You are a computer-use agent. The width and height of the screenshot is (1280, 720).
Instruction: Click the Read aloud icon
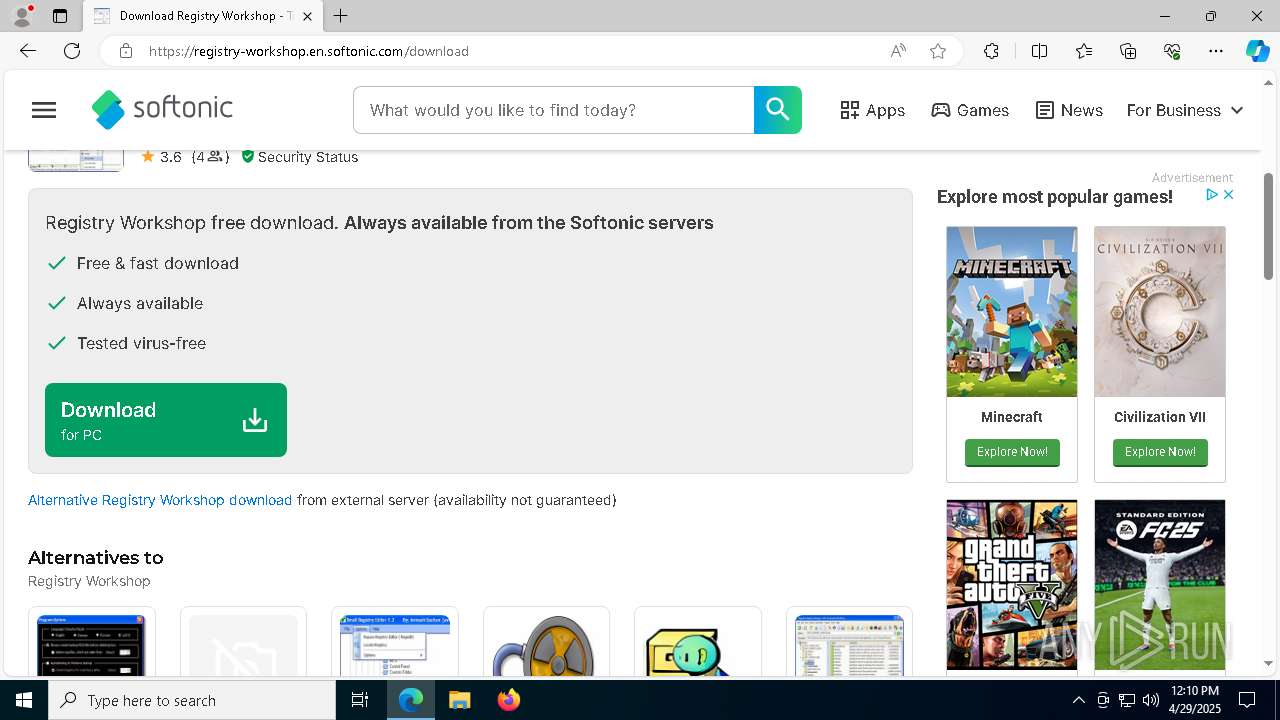[898, 51]
